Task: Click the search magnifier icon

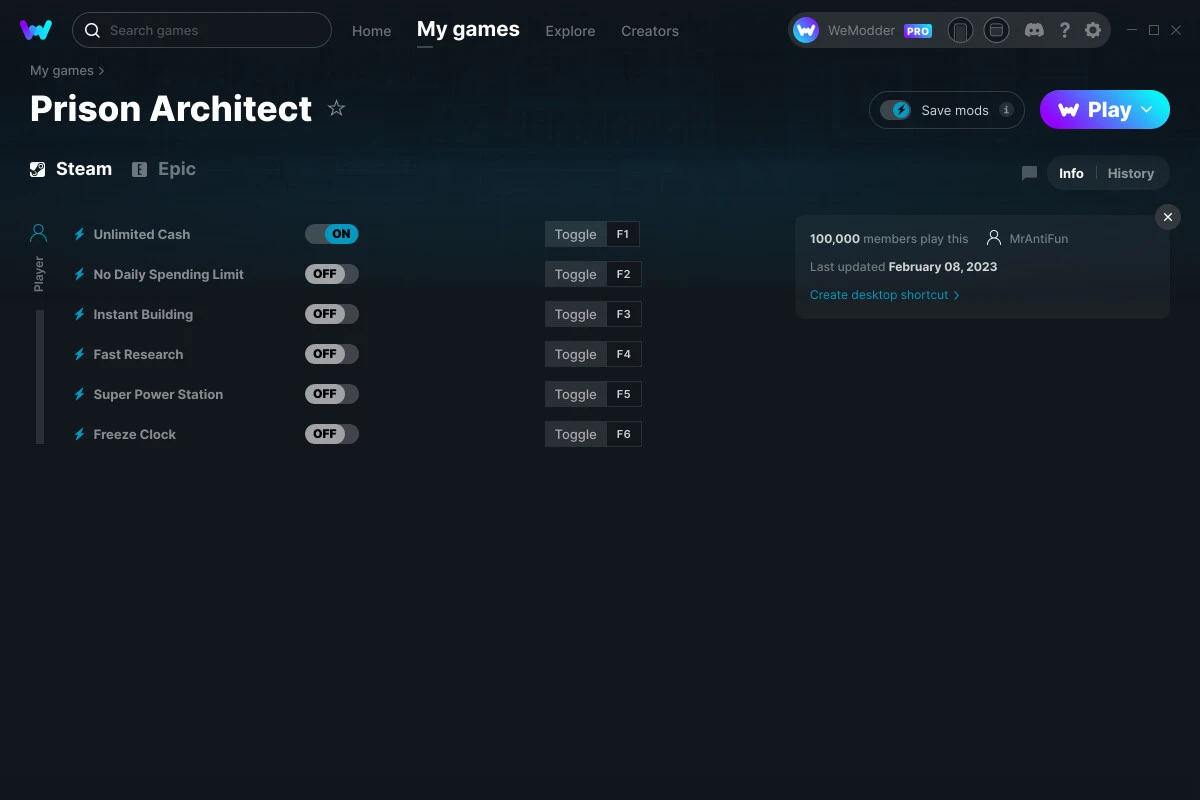Action: (x=92, y=30)
